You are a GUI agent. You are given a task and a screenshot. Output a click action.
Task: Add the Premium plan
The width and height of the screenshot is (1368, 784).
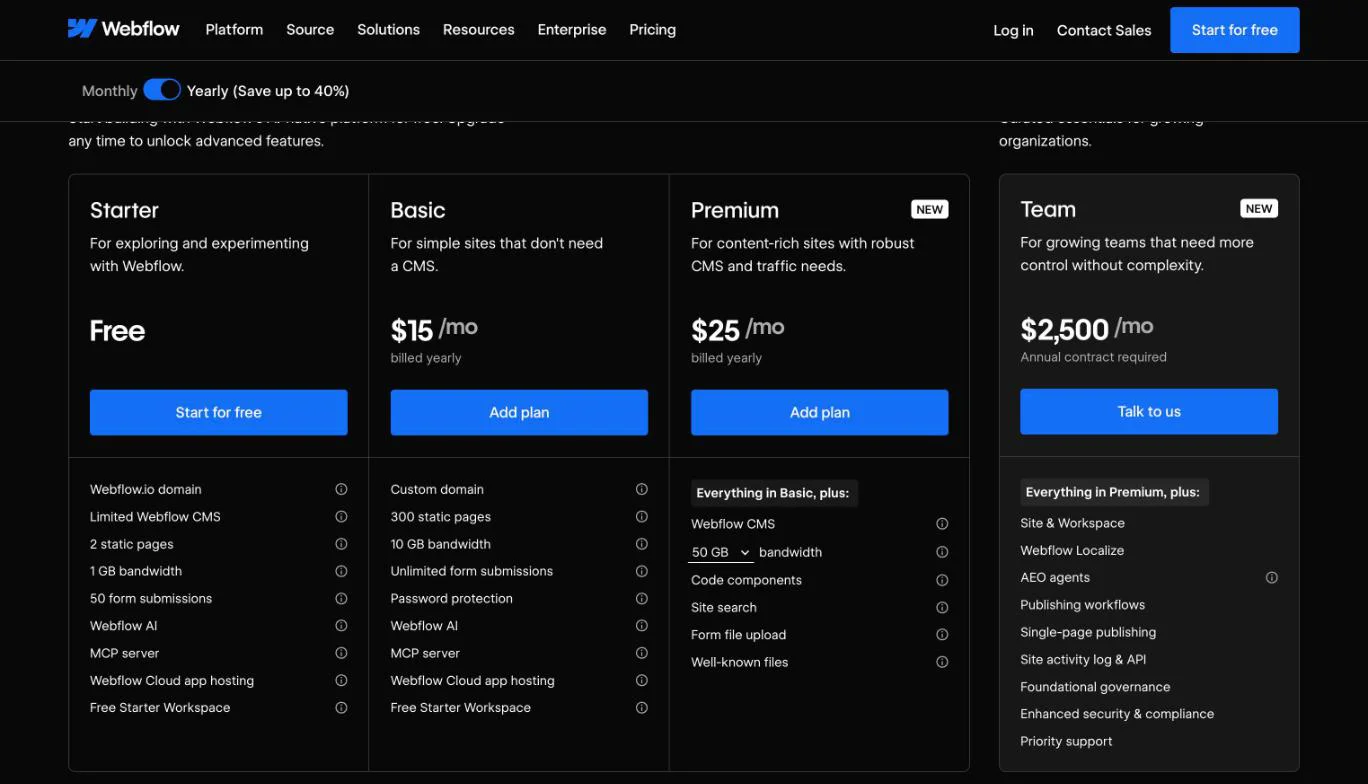[820, 412]
